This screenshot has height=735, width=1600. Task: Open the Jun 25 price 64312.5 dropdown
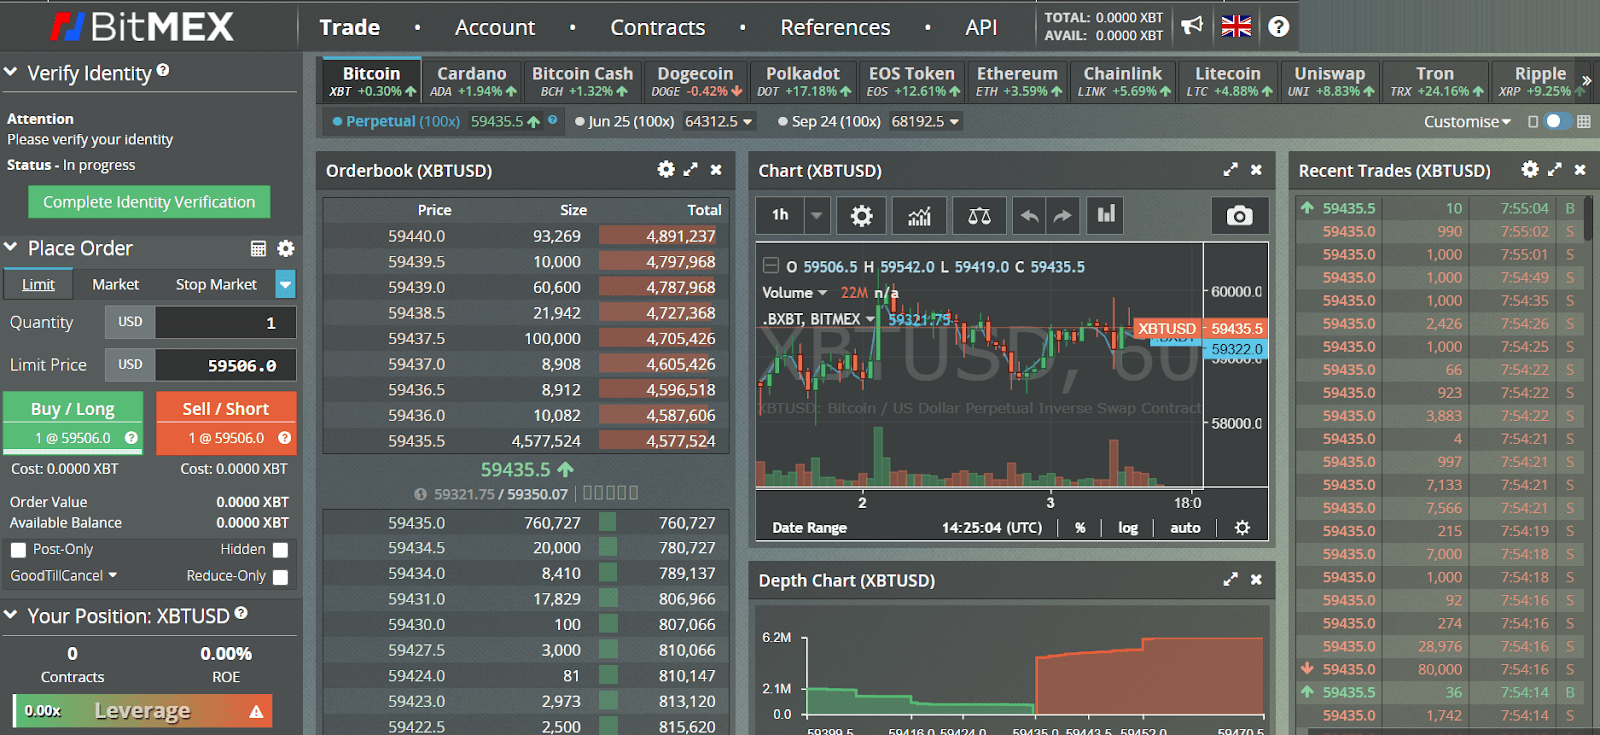coord(718,121)
